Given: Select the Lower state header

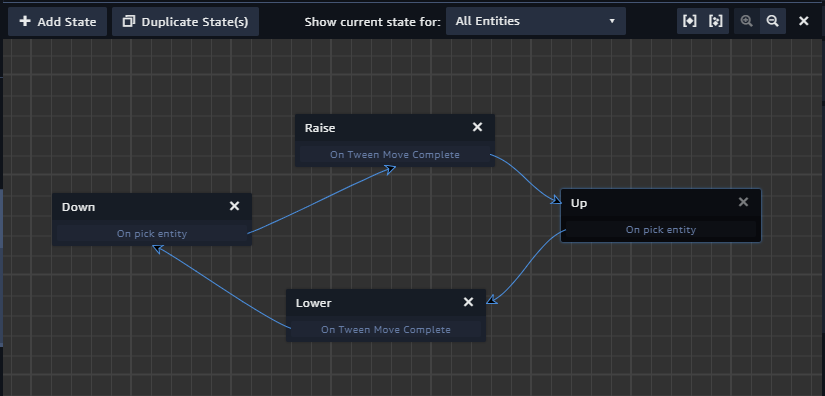Looking at the screenshot, I should 386,302.
